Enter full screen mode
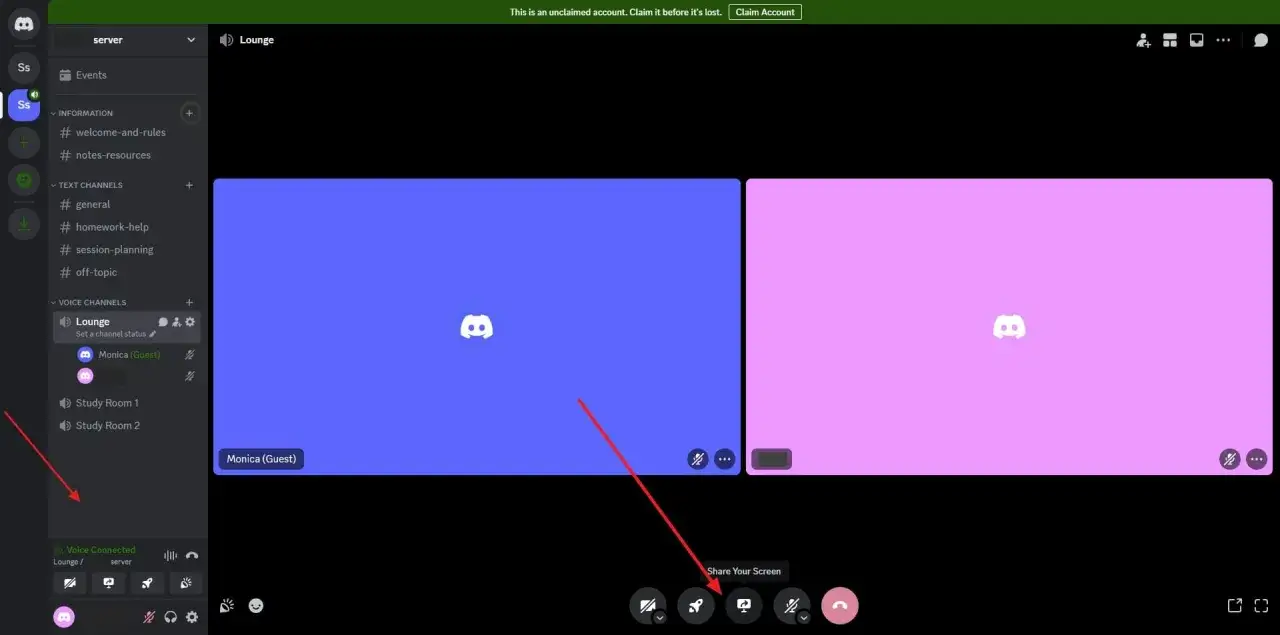This screenshot has width=1280, height=635. [x=1261, y=605]
